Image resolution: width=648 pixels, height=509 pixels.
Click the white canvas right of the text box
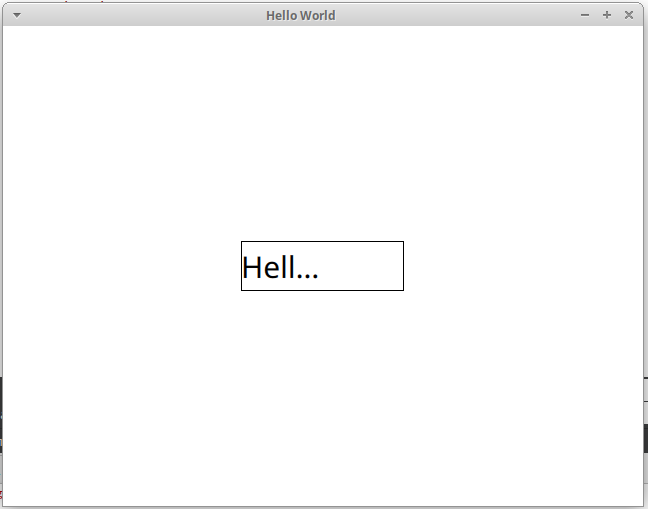(x=520, y=266)
